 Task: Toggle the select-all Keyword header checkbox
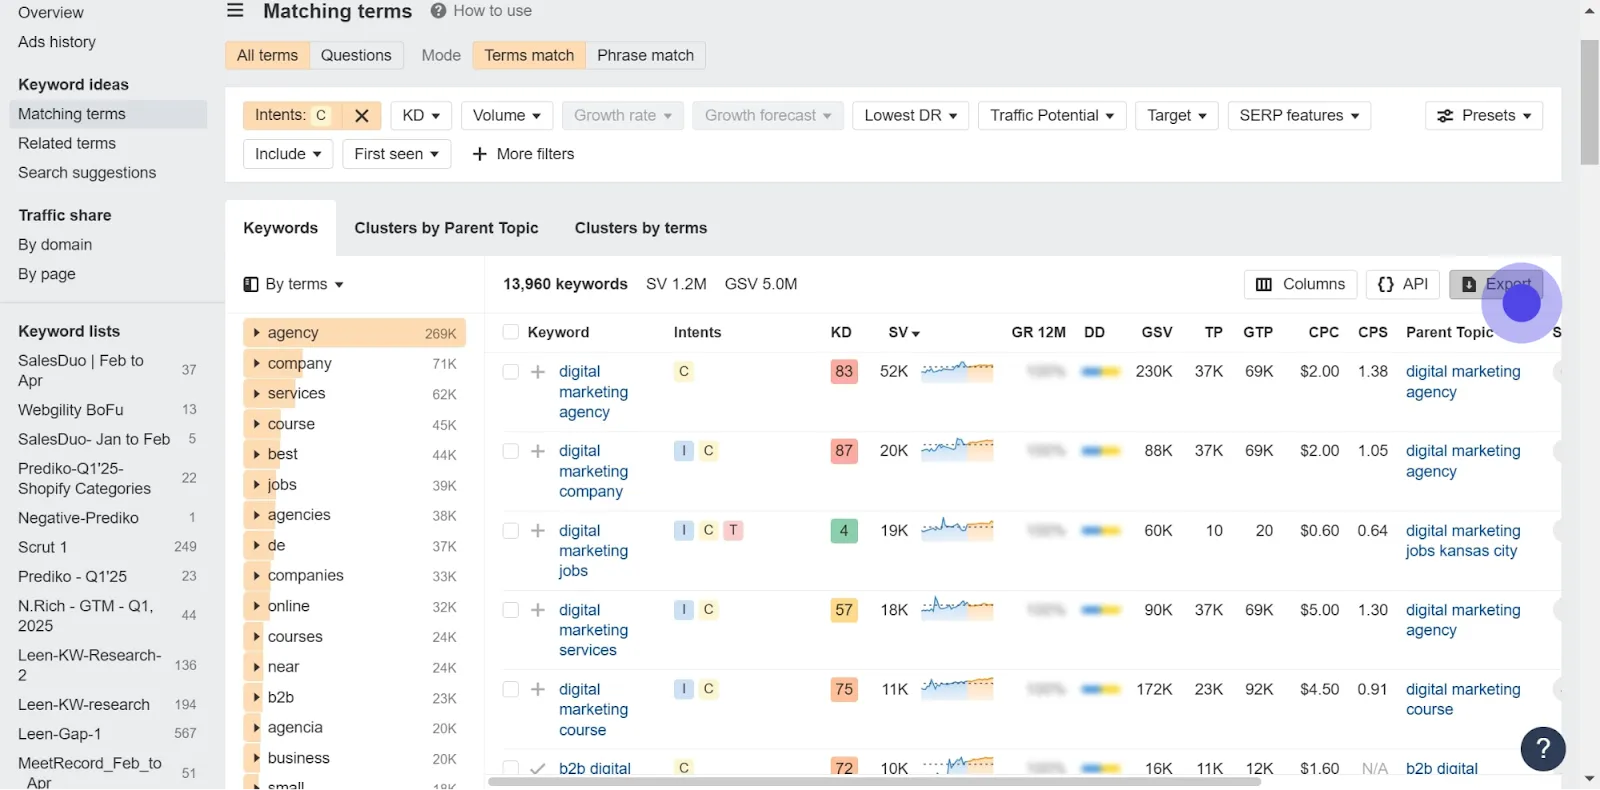510,332
